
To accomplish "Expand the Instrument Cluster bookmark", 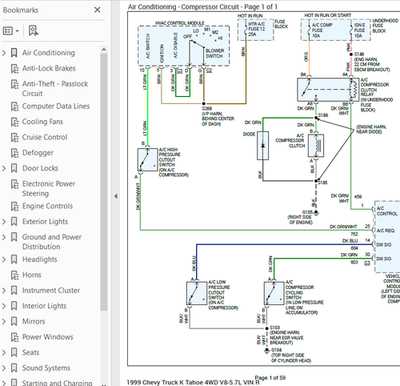I will 4,291.
